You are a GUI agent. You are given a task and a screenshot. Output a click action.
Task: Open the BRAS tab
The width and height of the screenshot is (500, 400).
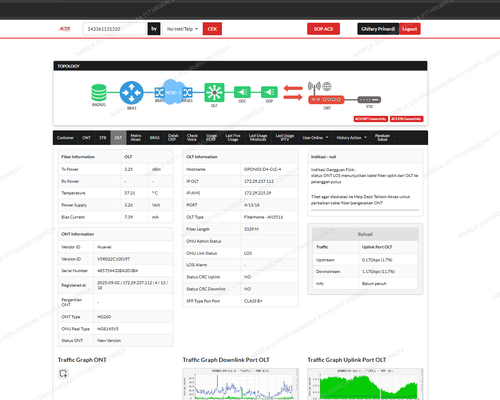(155, 138)
